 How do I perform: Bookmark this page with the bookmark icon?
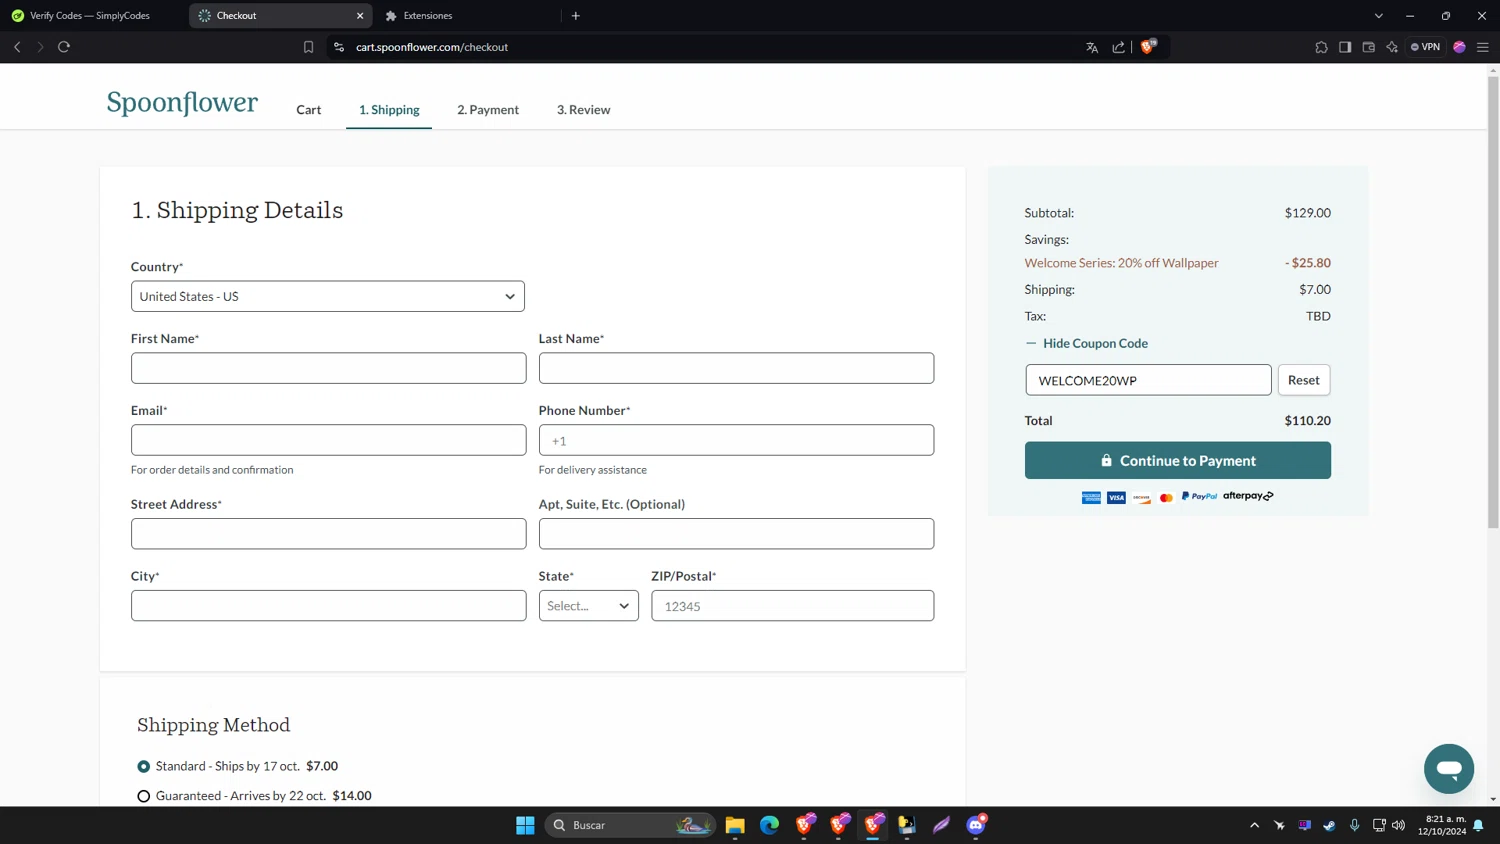coord(308,47)
